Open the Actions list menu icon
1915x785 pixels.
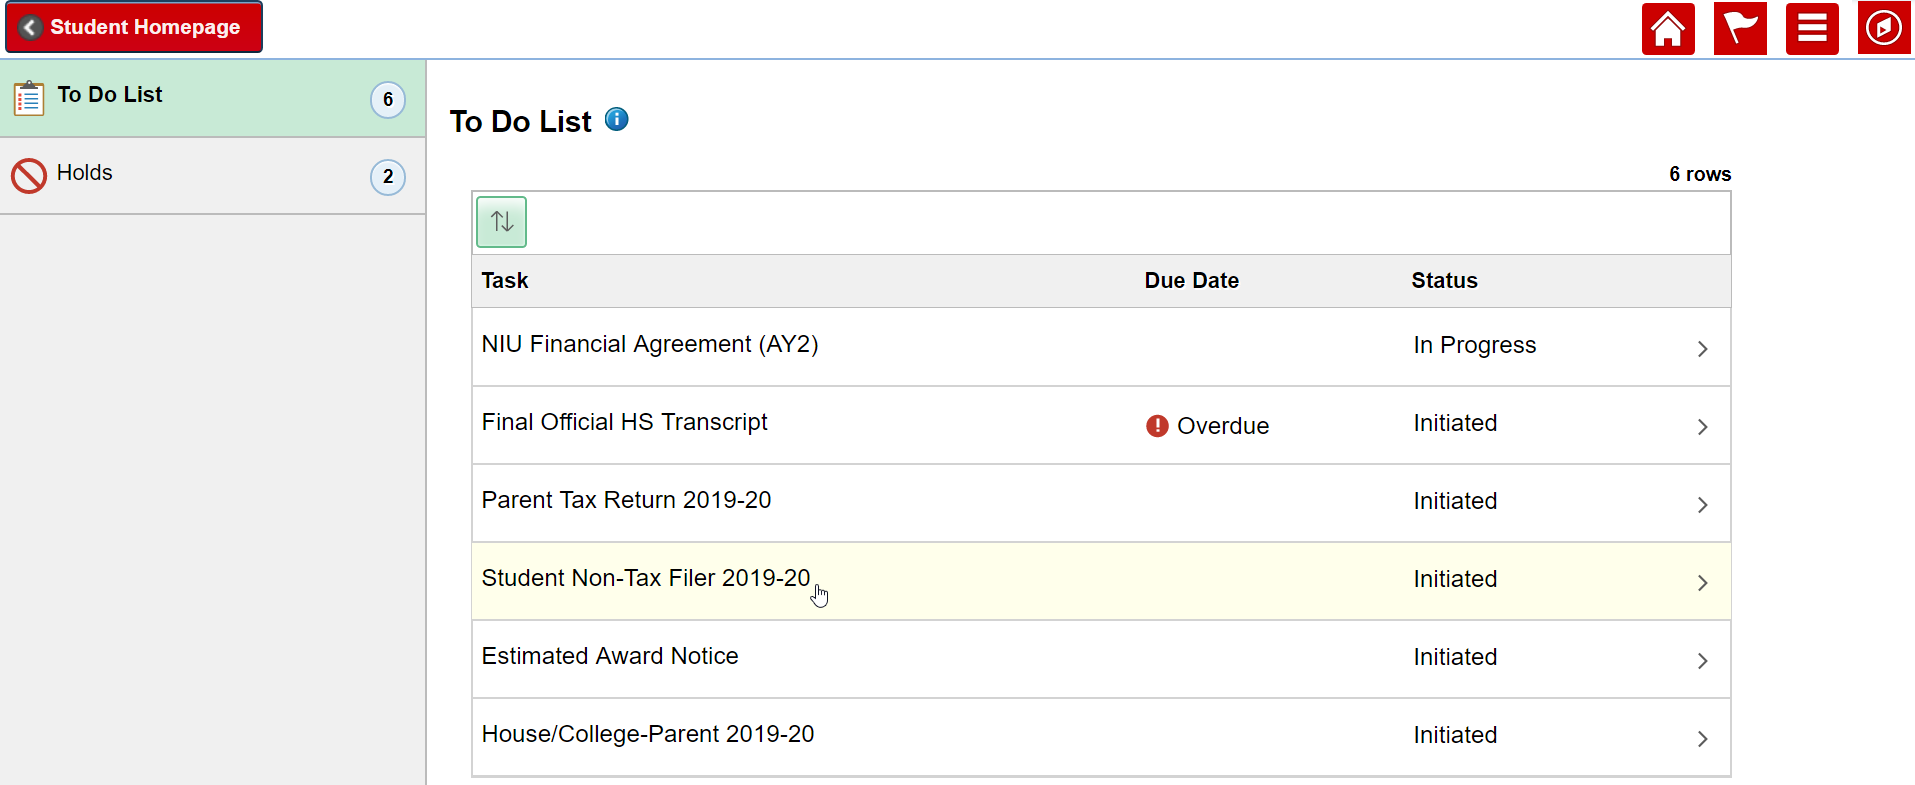tap(1811, 28)
